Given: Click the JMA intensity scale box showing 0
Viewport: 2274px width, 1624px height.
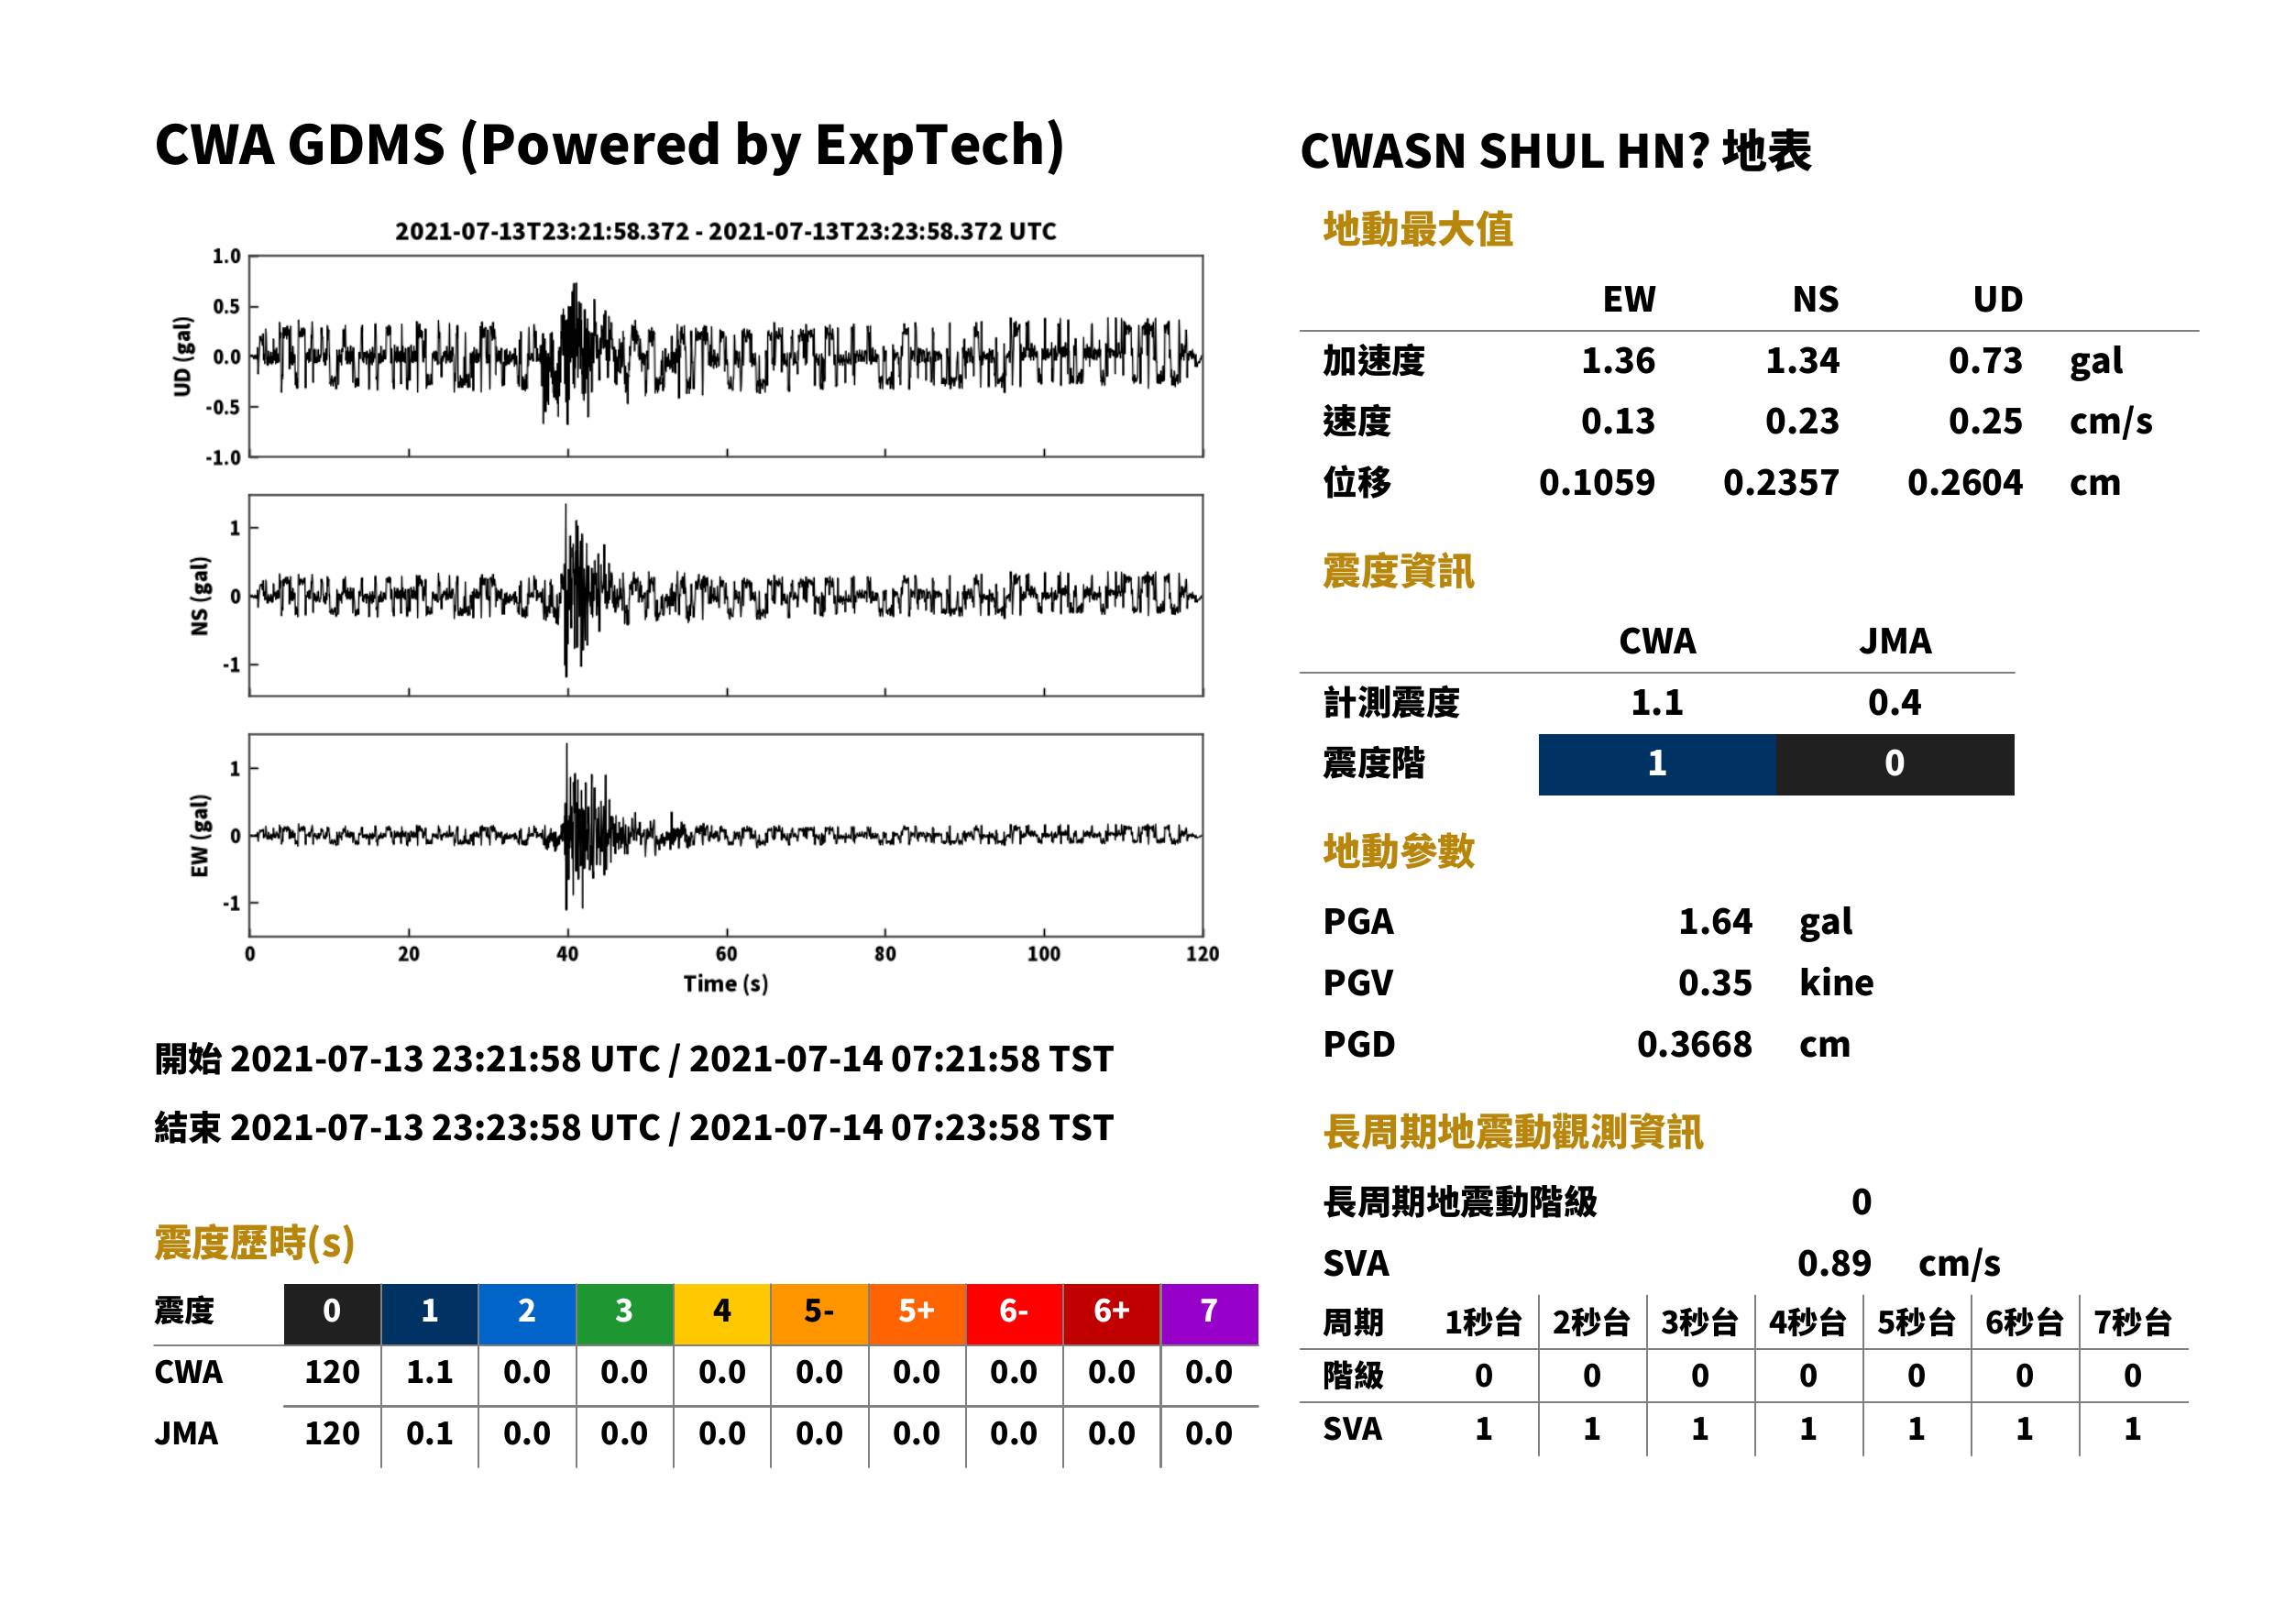Looking at the screenshot, I should click(1895, 764).
